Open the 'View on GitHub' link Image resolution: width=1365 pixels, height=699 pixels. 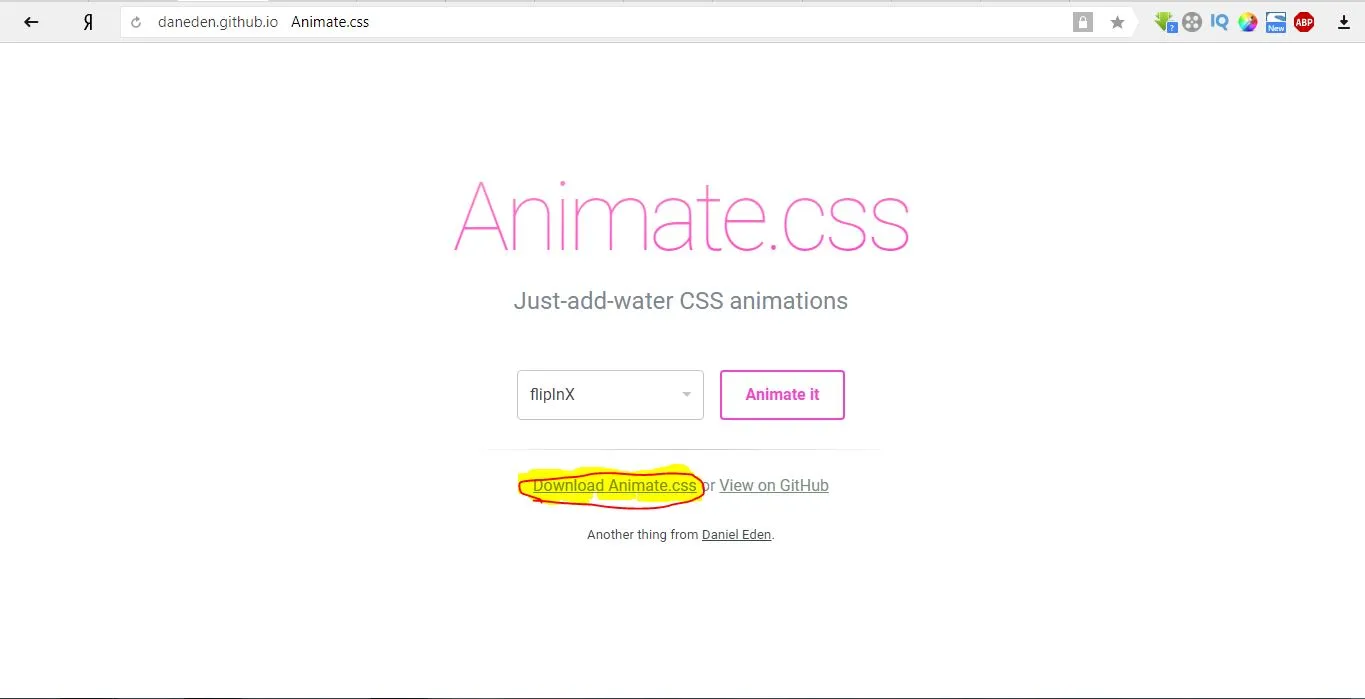click(774, 486)
